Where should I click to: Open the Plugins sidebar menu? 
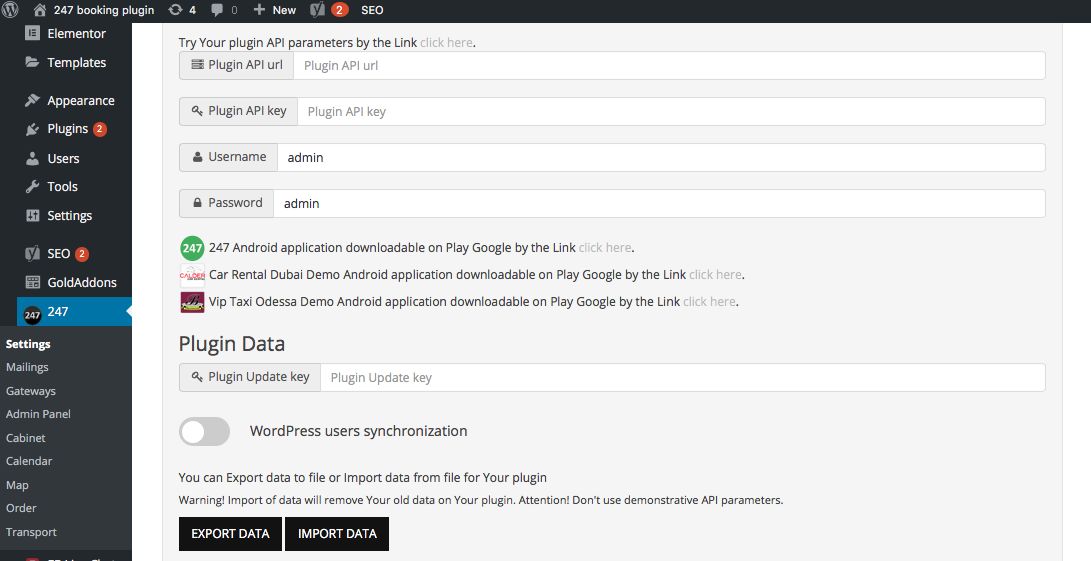[67, 129]
